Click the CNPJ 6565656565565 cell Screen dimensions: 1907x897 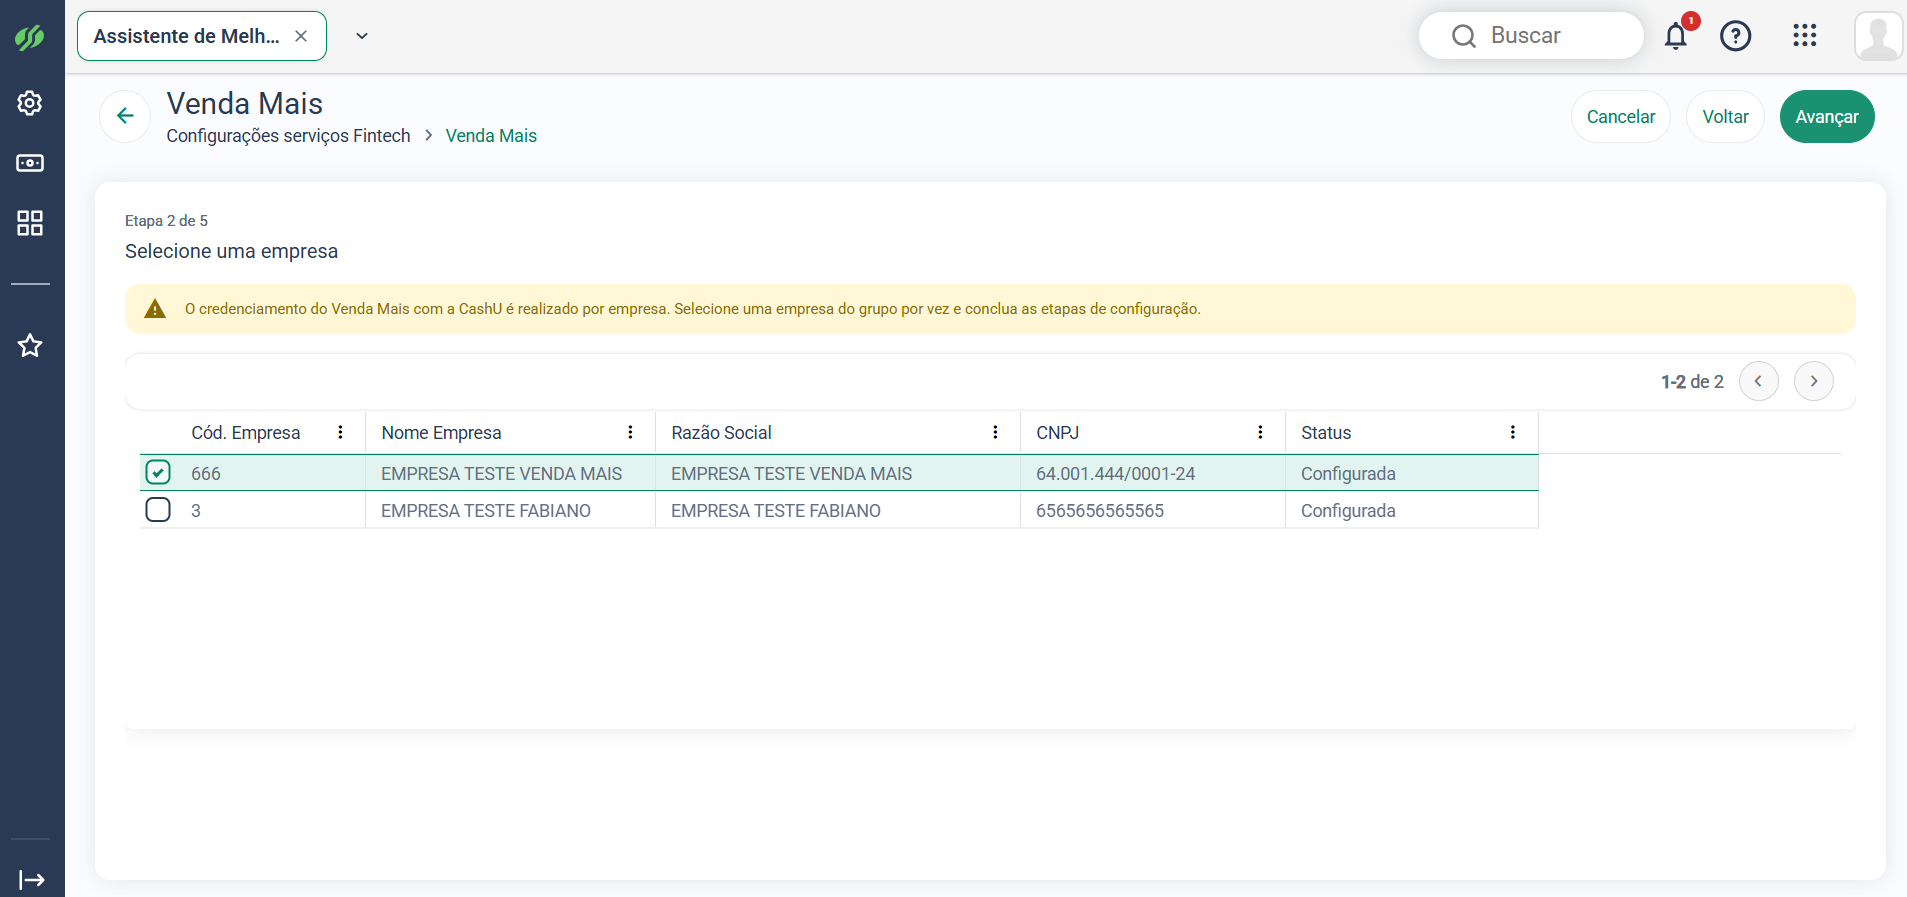click(1152, 510)
